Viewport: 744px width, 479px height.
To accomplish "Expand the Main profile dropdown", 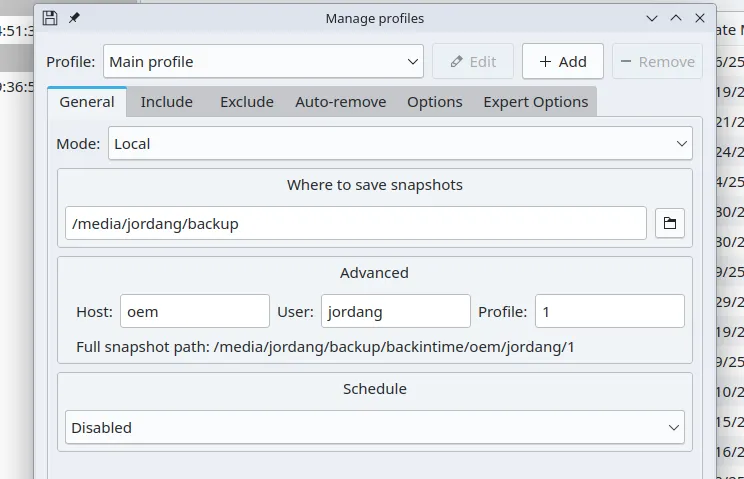I will point(263,61).
